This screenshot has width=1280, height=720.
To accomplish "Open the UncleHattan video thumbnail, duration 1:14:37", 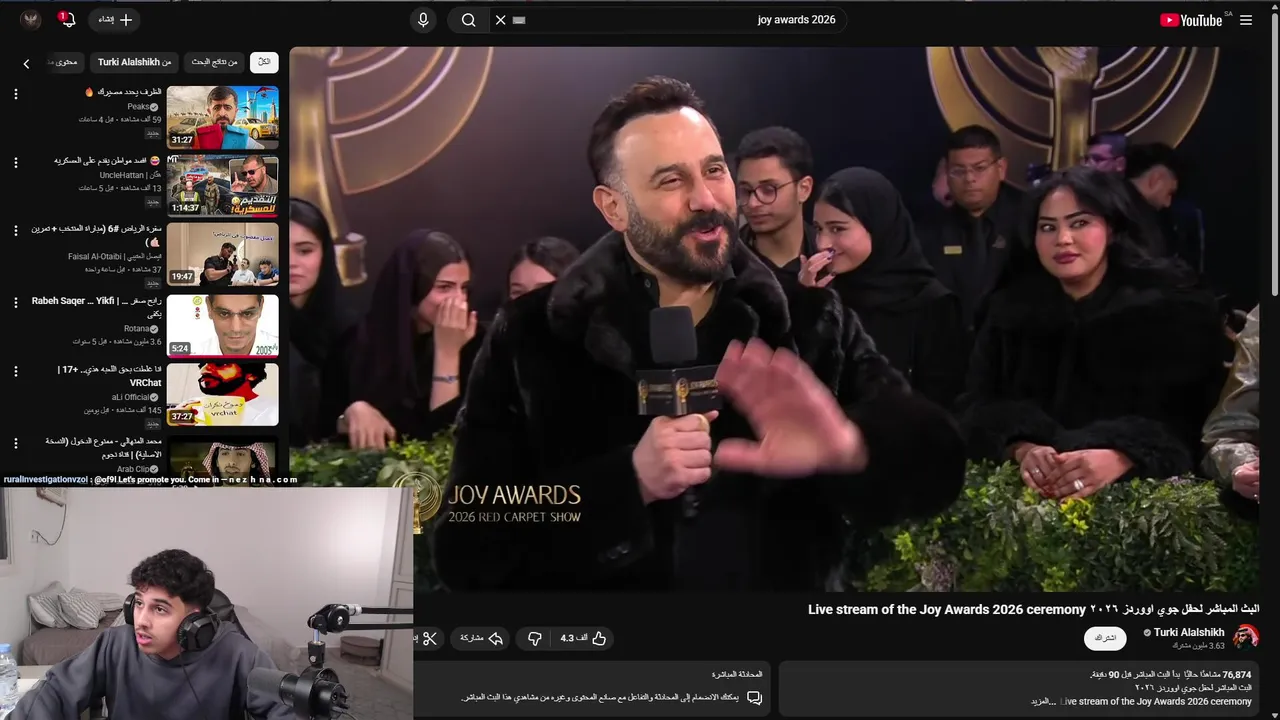I will (x=223, y=185).
